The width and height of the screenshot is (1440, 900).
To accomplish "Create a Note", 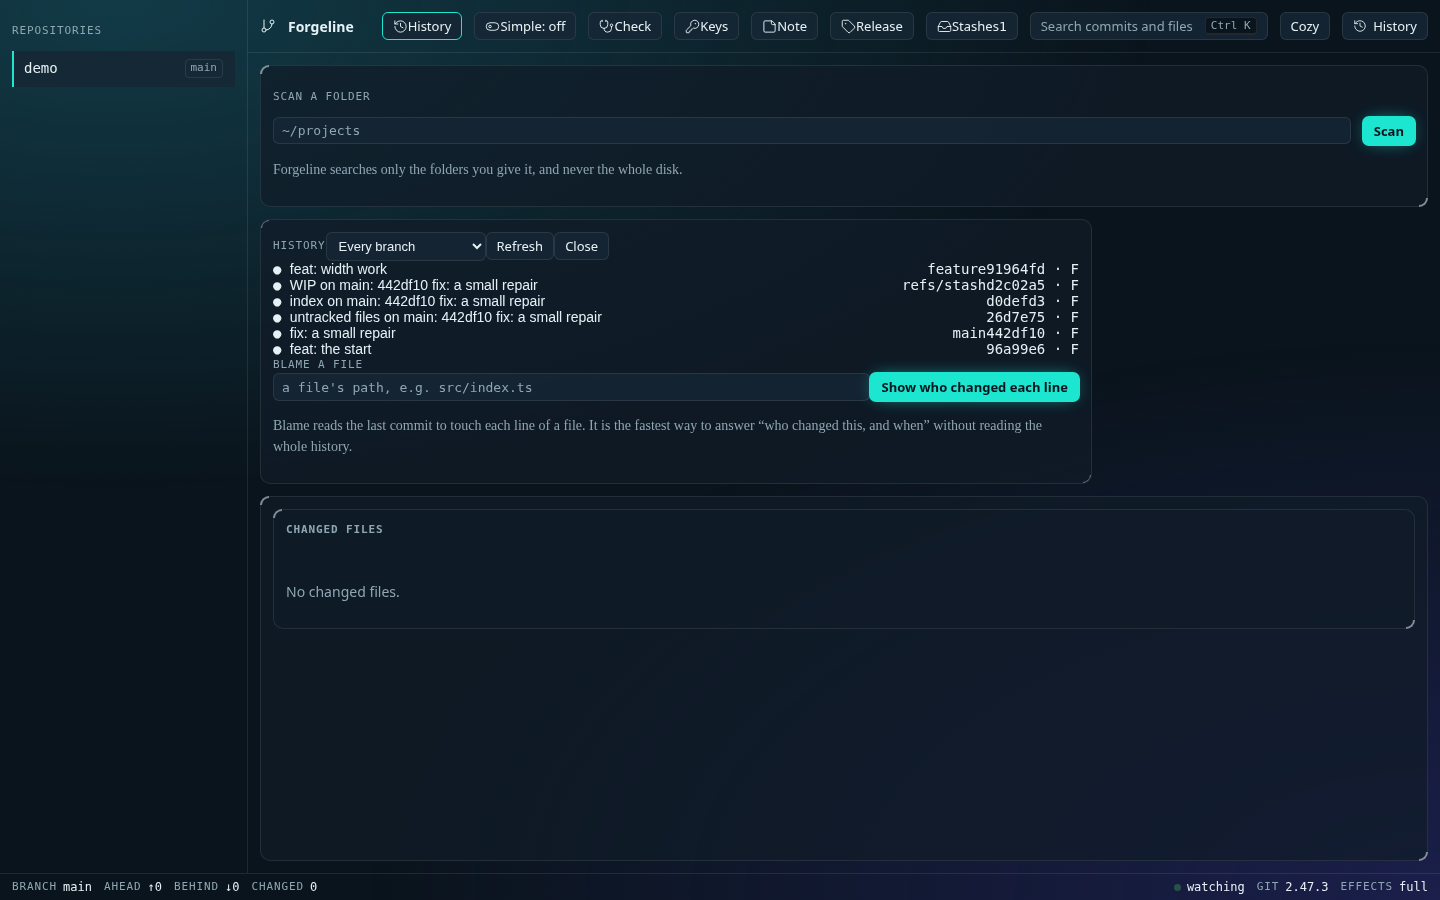I will point(784,26).
